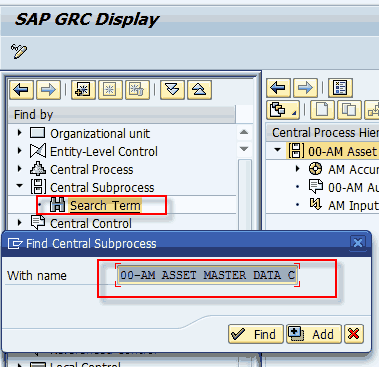Expand Central Process node
The image size is (379, 367).
pyautogui.click(x=19, y=169)
